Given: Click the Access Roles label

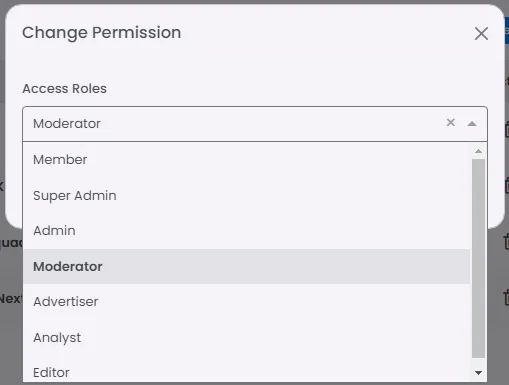Looking at the screenshot, I should tap(64, 89).
